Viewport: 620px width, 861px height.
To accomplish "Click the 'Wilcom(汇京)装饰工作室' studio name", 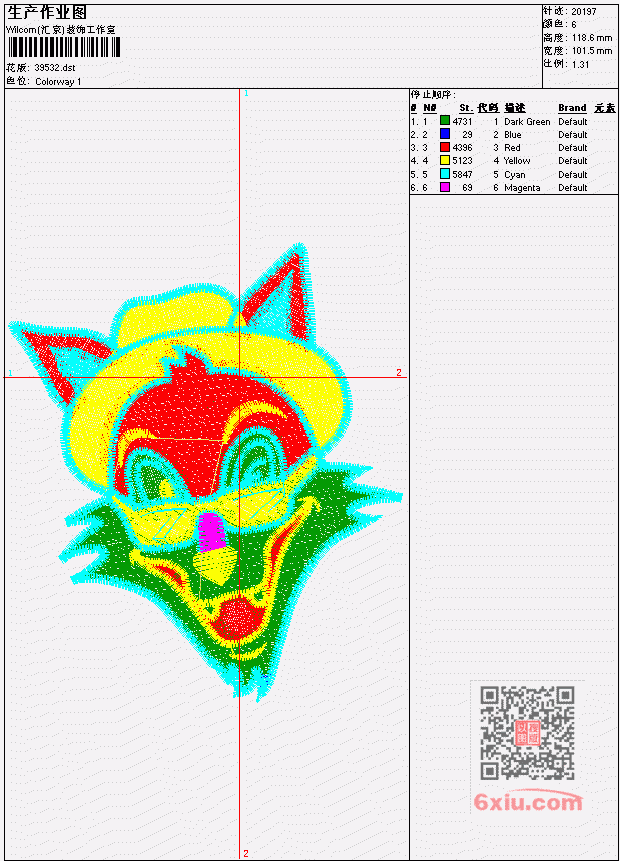I will 60,30.
